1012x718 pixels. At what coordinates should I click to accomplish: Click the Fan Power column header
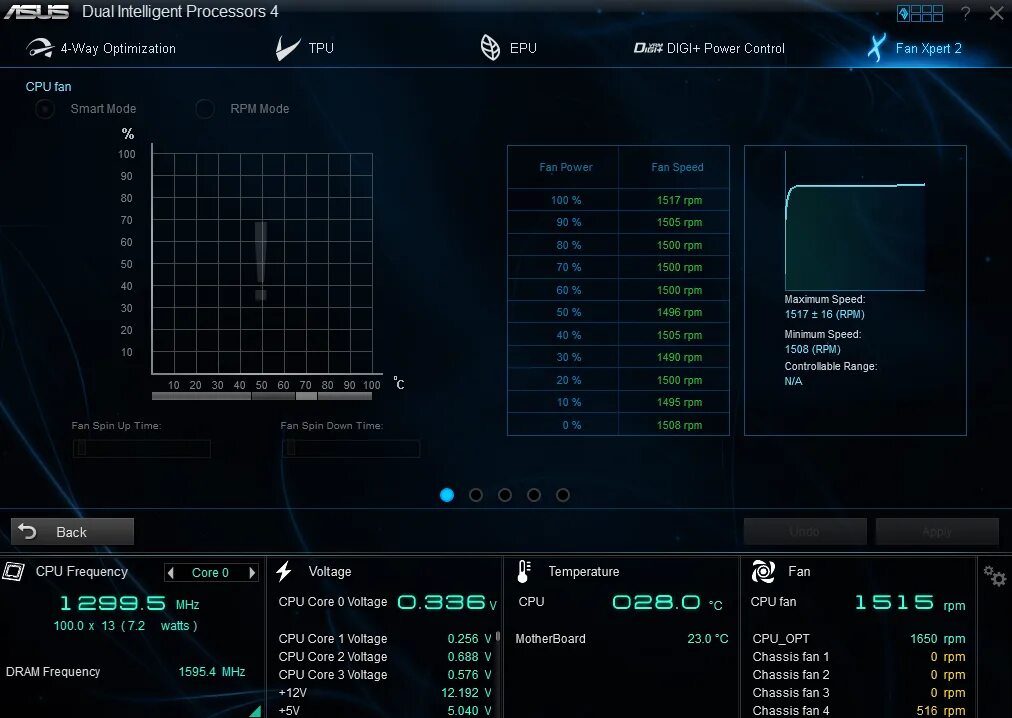pyautogui.click(x=565, y=167)
